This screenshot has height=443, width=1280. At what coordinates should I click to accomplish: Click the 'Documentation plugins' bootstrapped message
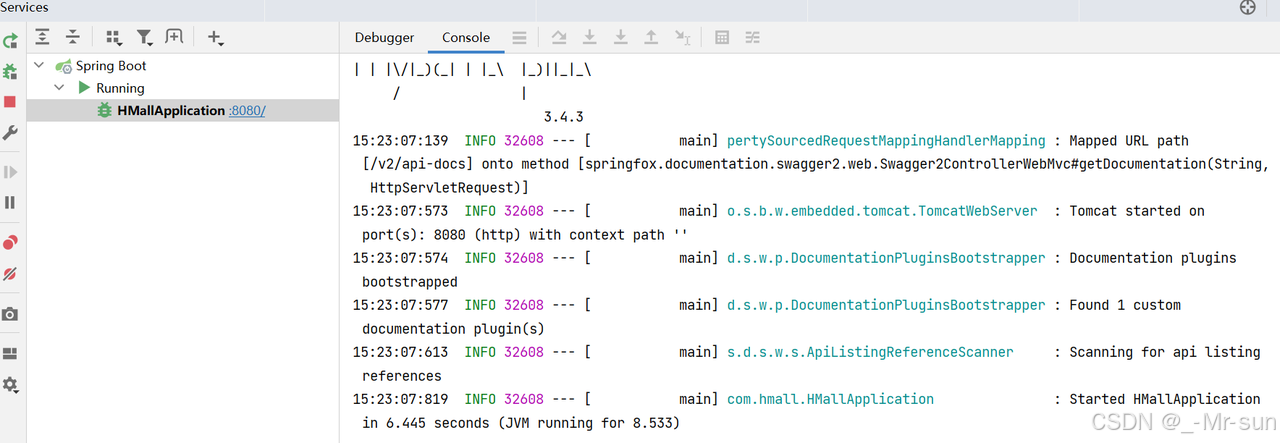pyautogui.click(x=1153, y=258)
